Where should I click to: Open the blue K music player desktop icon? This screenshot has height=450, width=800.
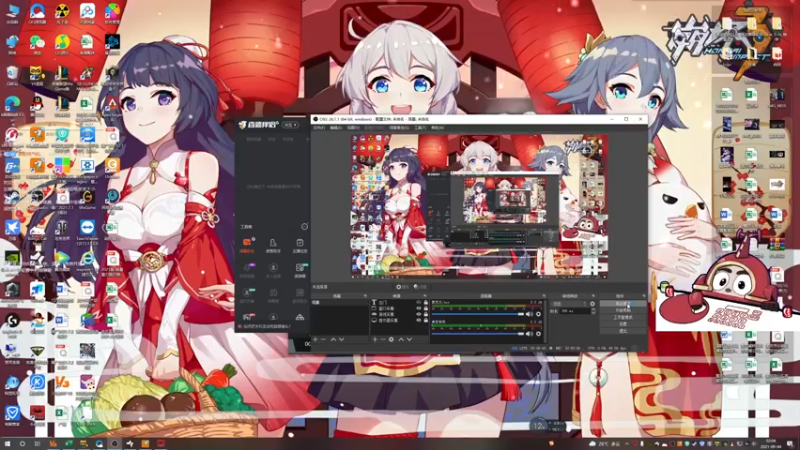pyautogui.click(x=37, y=384)
